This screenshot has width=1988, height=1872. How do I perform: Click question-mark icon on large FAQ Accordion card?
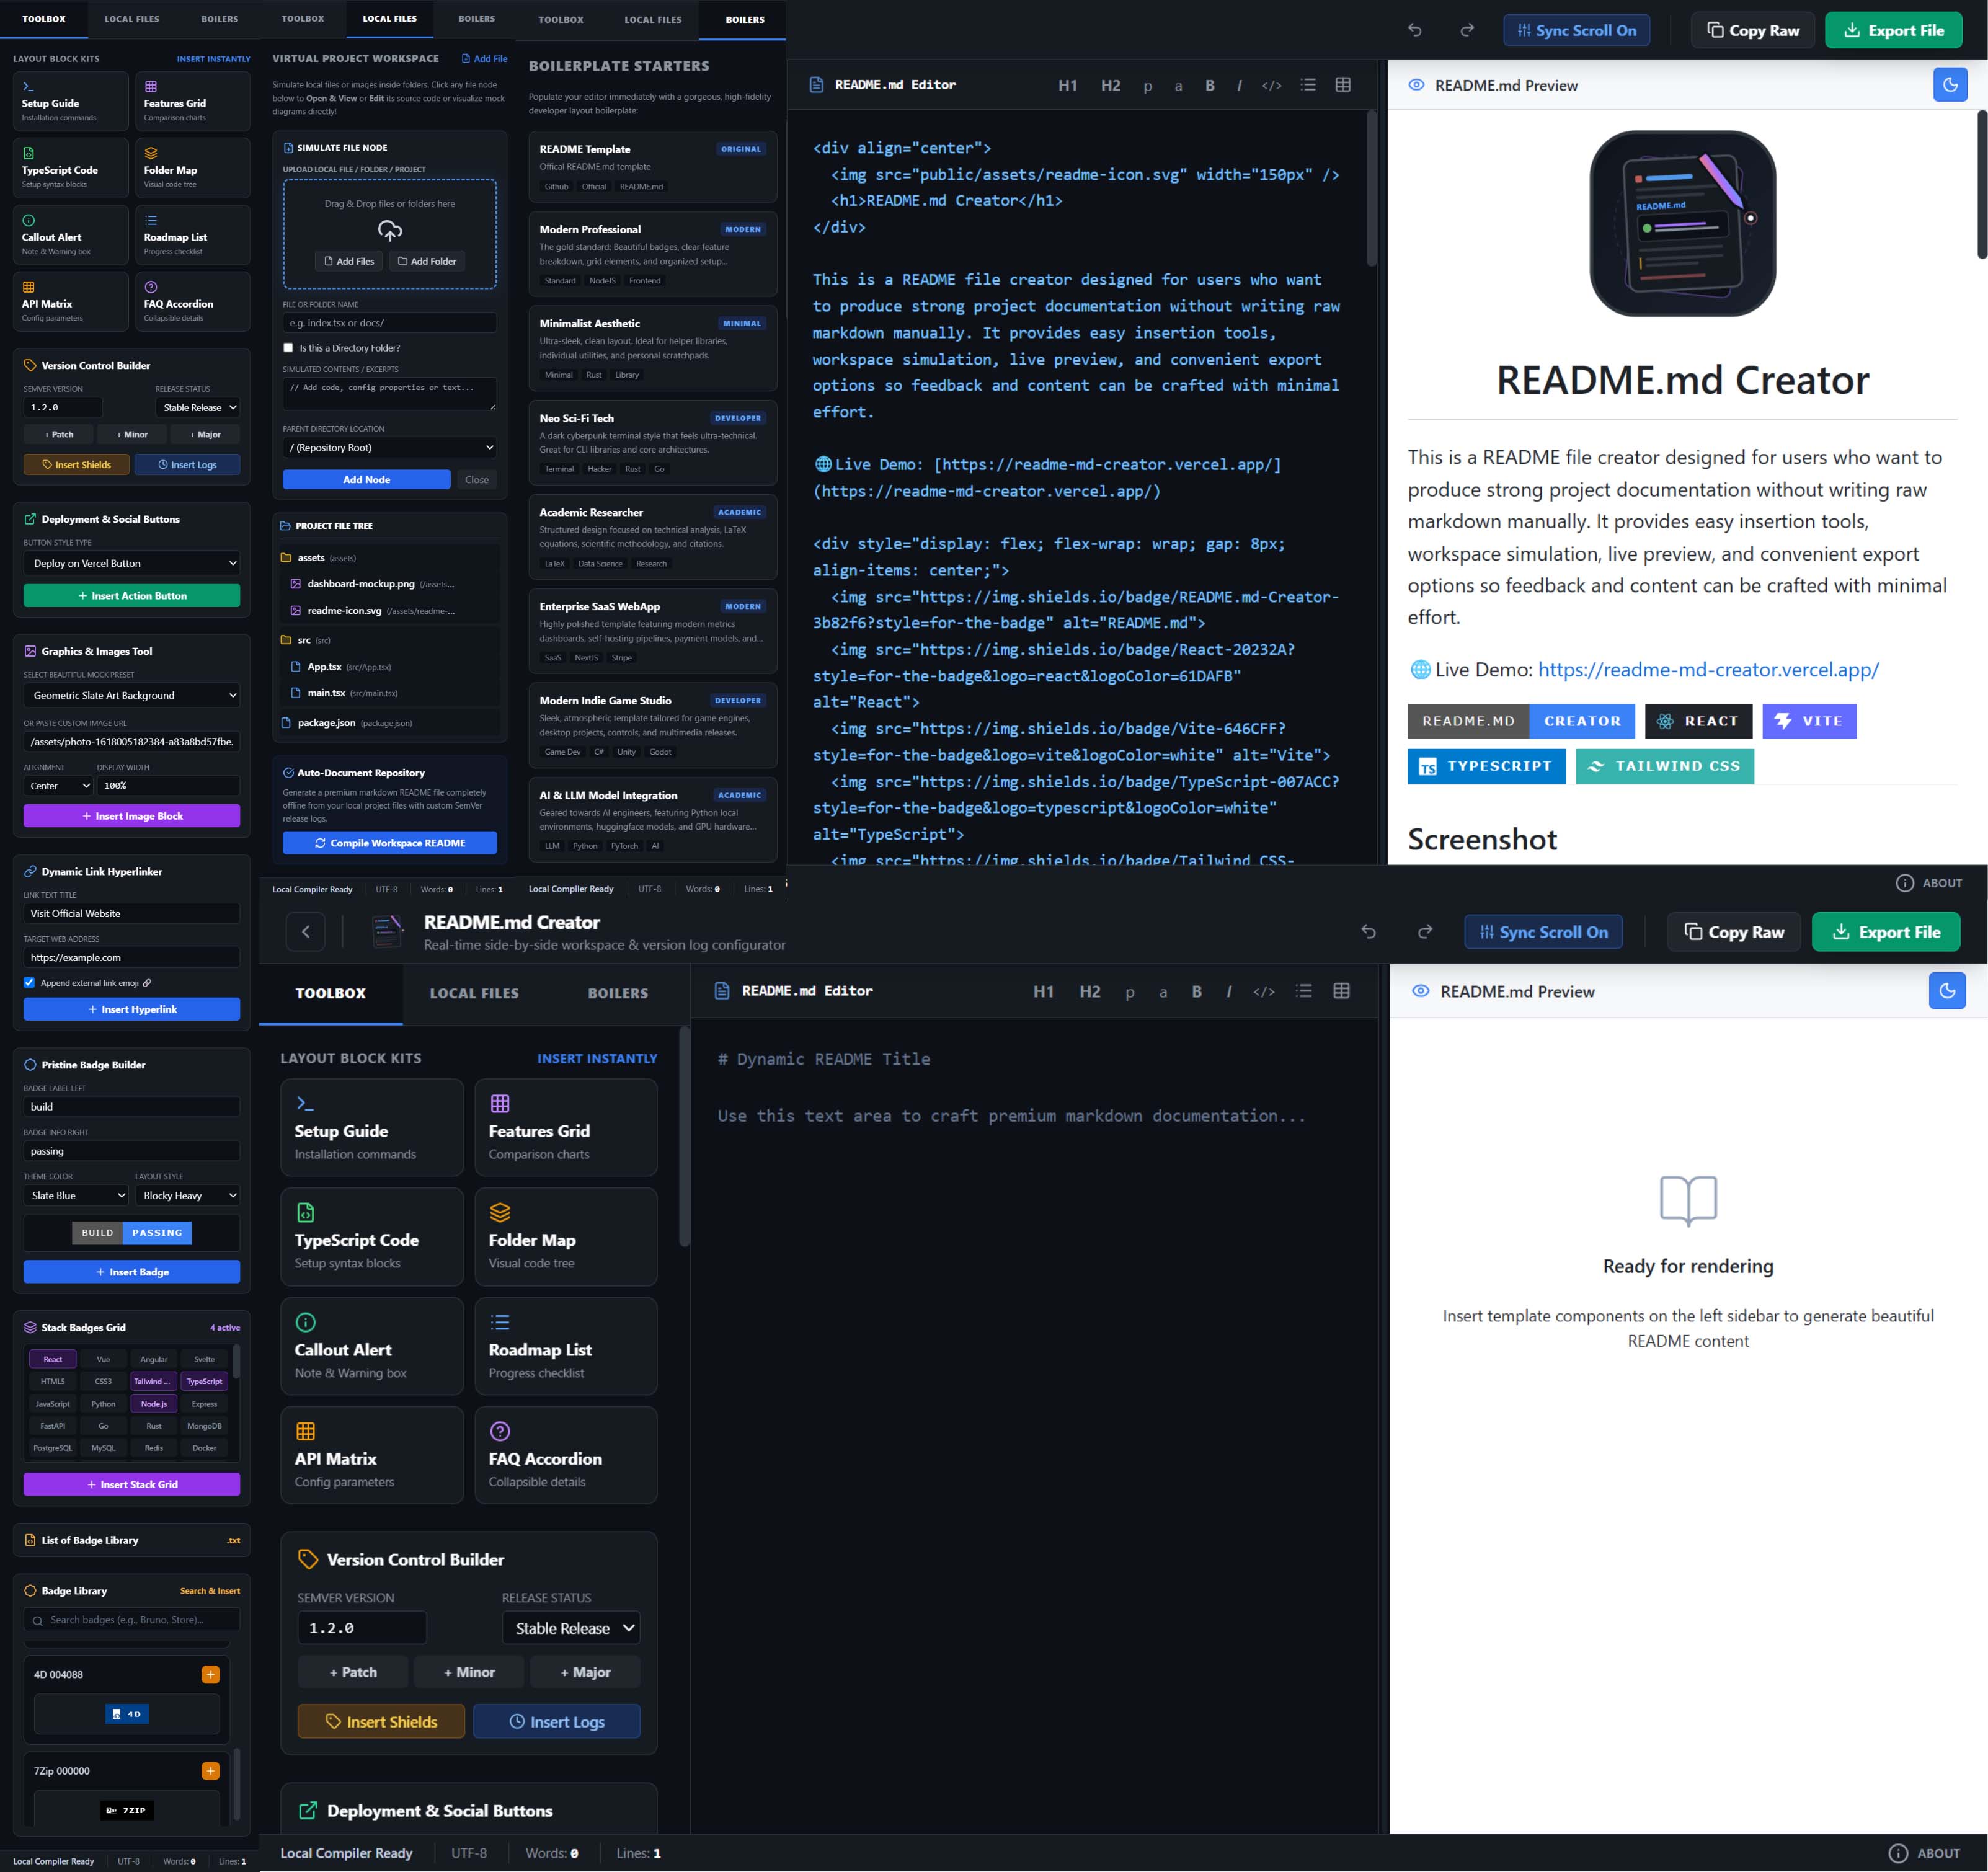click(x=500, y=1431)
